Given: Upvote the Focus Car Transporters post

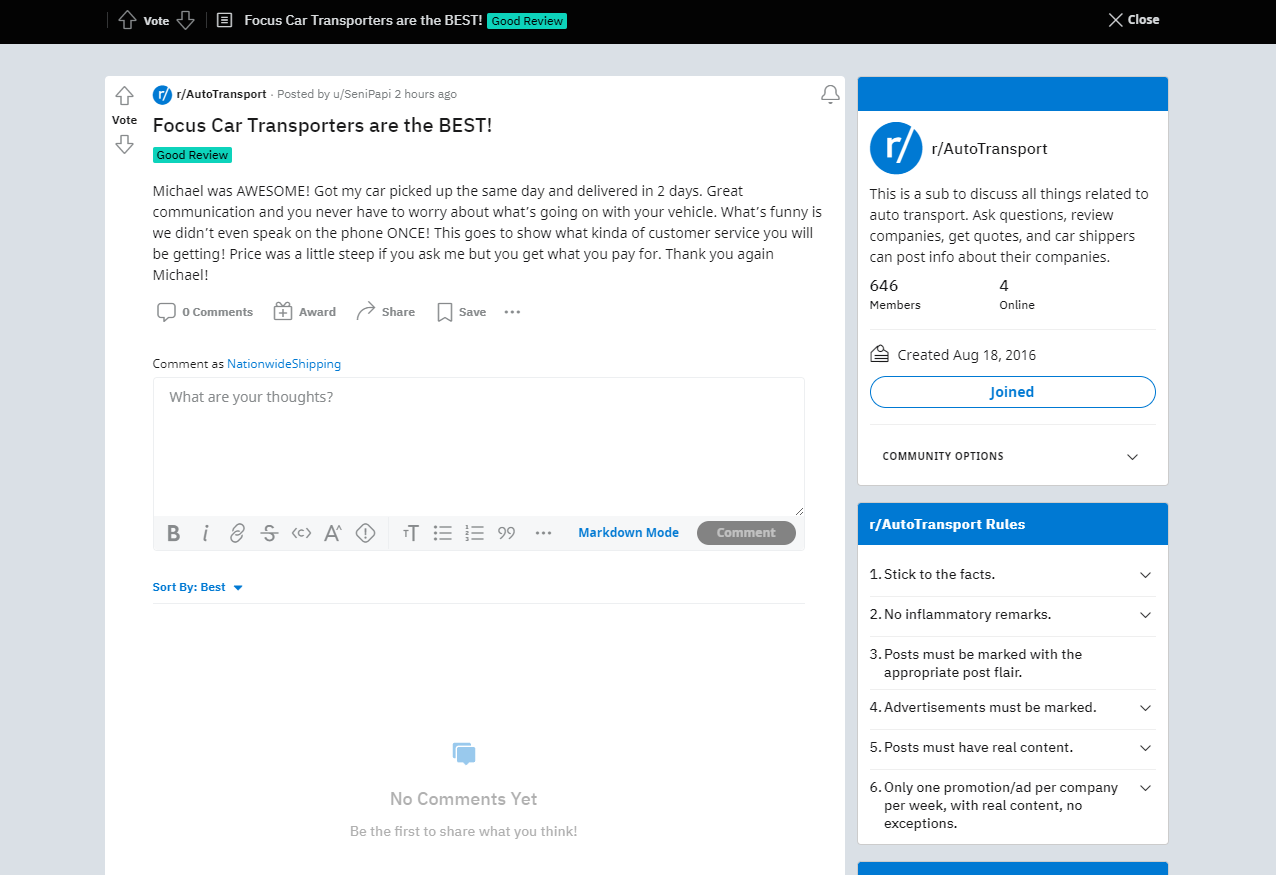Looking at the screenshot, I should click(124, 96).
